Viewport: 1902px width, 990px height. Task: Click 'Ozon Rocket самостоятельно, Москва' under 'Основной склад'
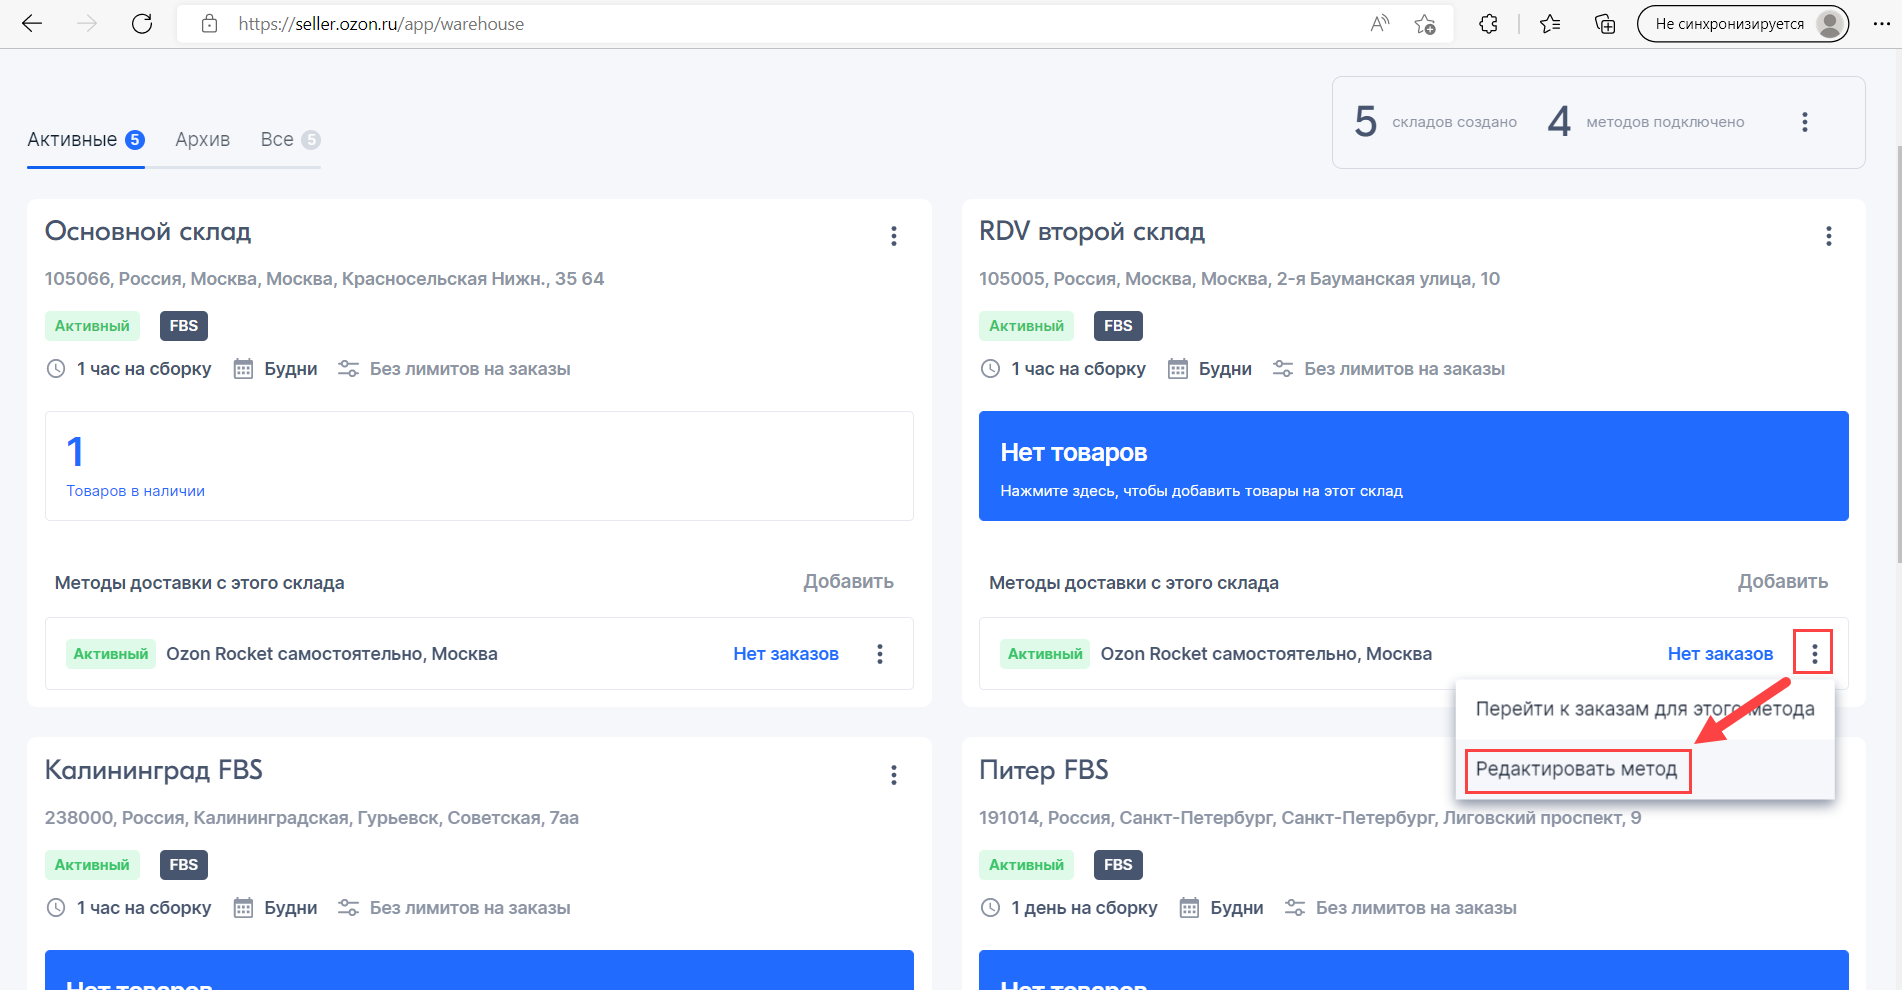(332, 654)
